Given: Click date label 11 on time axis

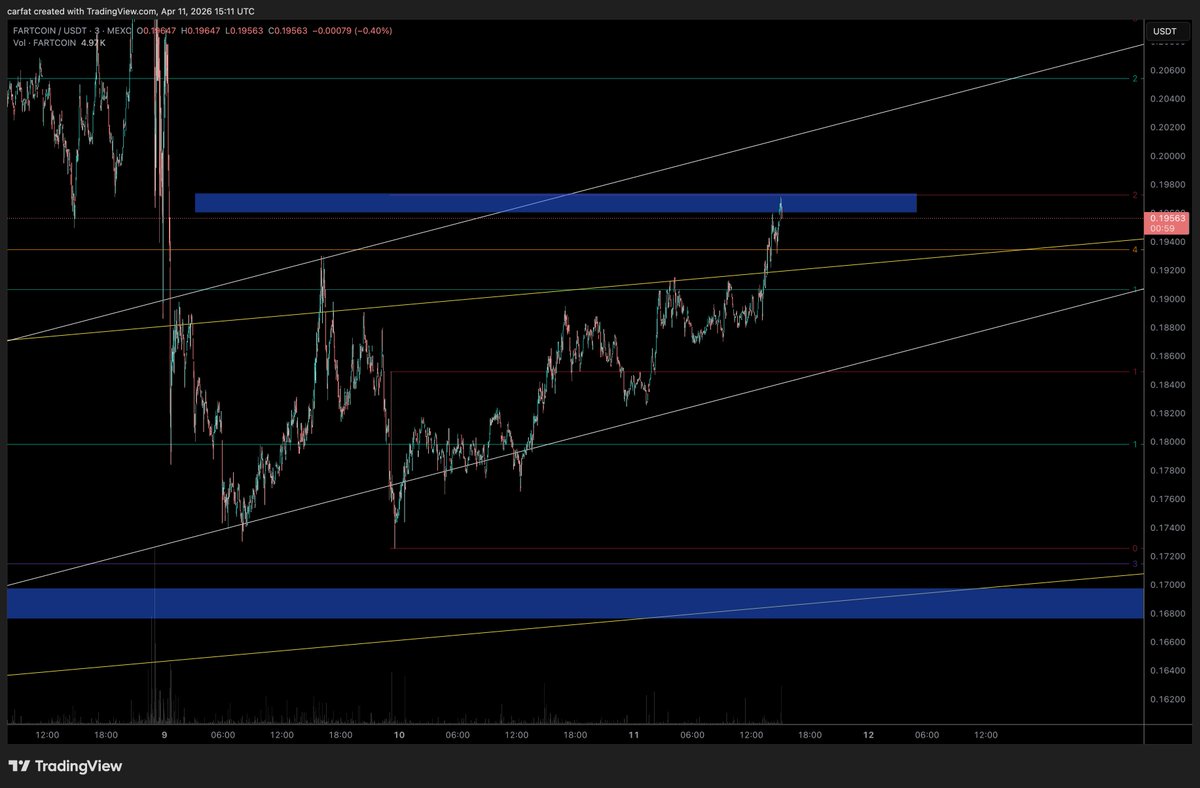Looking at the screenshot, I should (x=634, y=734).
